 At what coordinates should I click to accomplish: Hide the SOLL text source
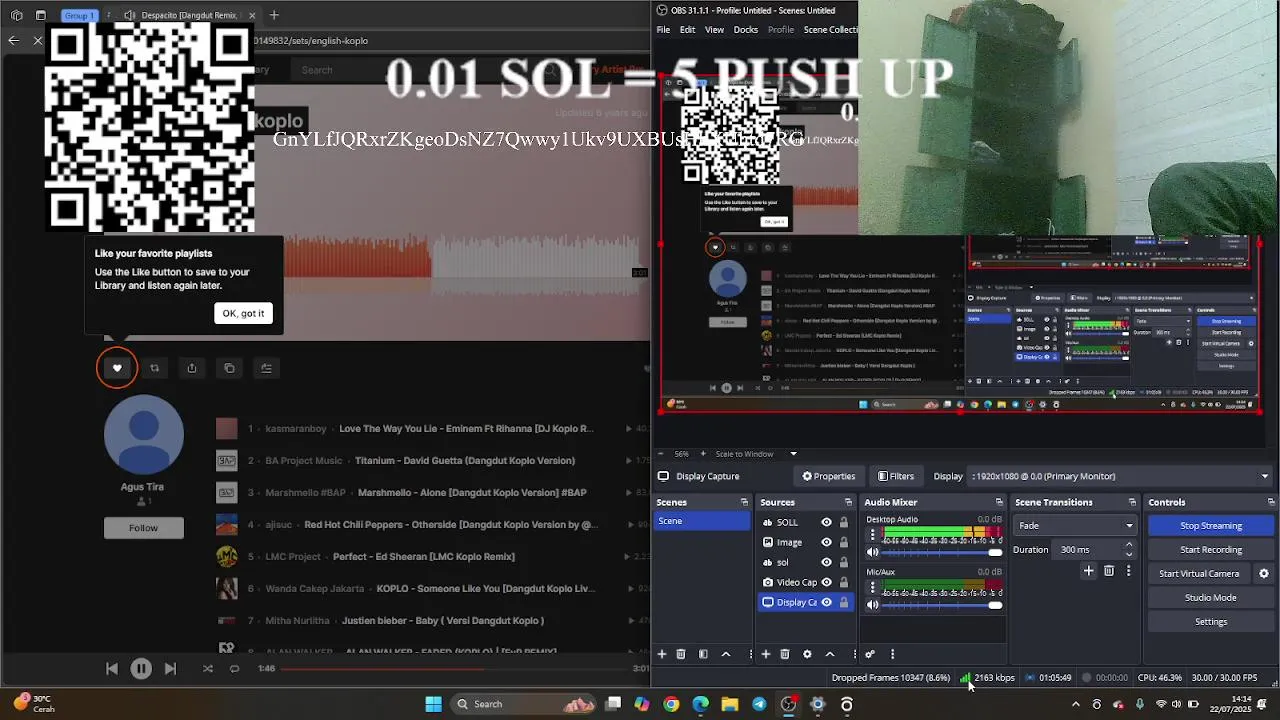point(826,522)
